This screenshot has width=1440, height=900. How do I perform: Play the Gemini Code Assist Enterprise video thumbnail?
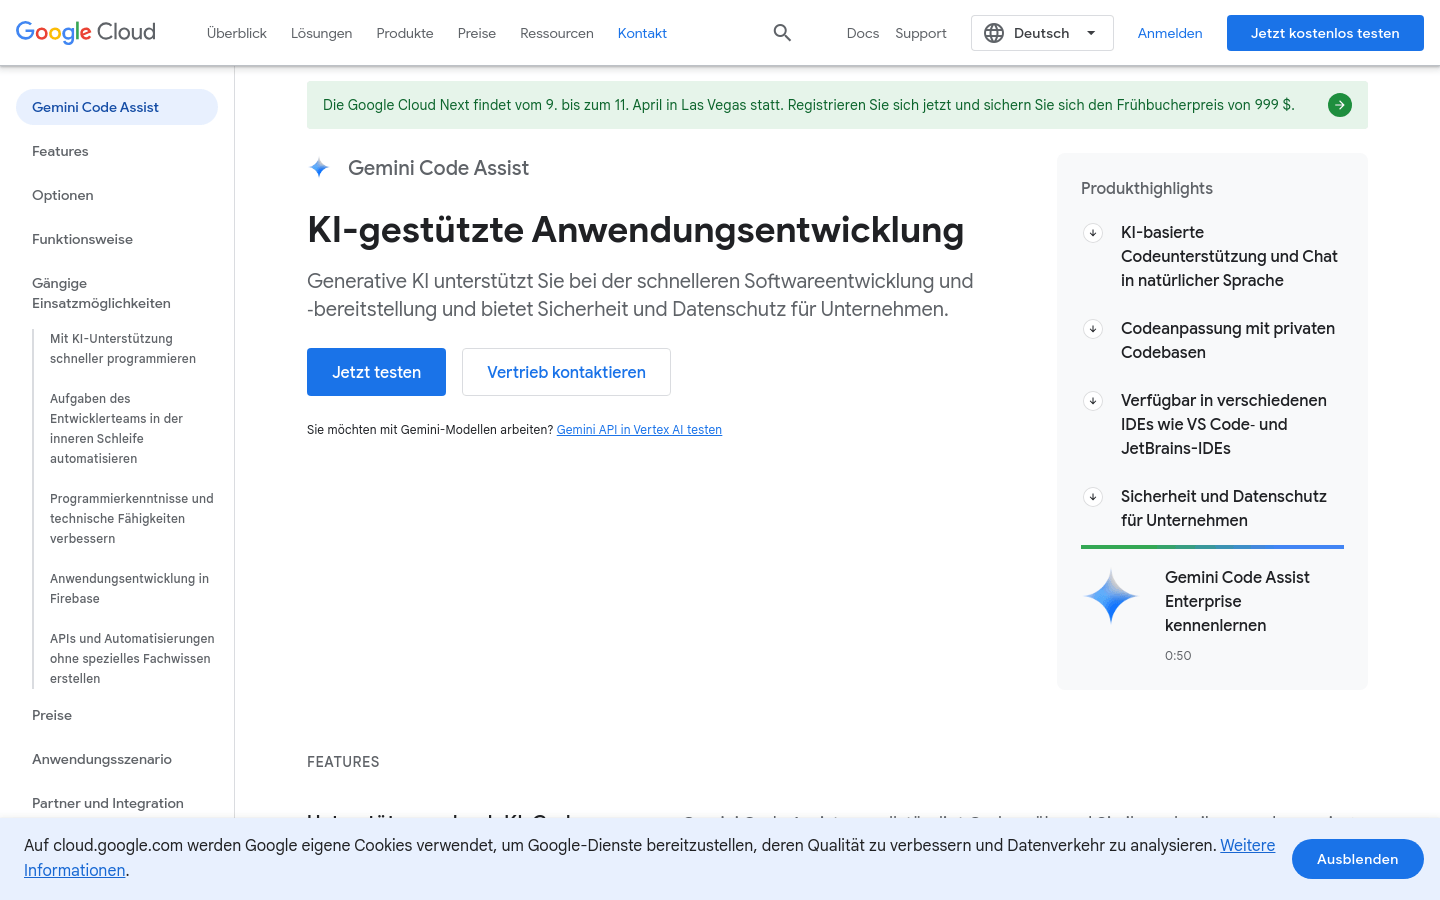[1111, 596]
